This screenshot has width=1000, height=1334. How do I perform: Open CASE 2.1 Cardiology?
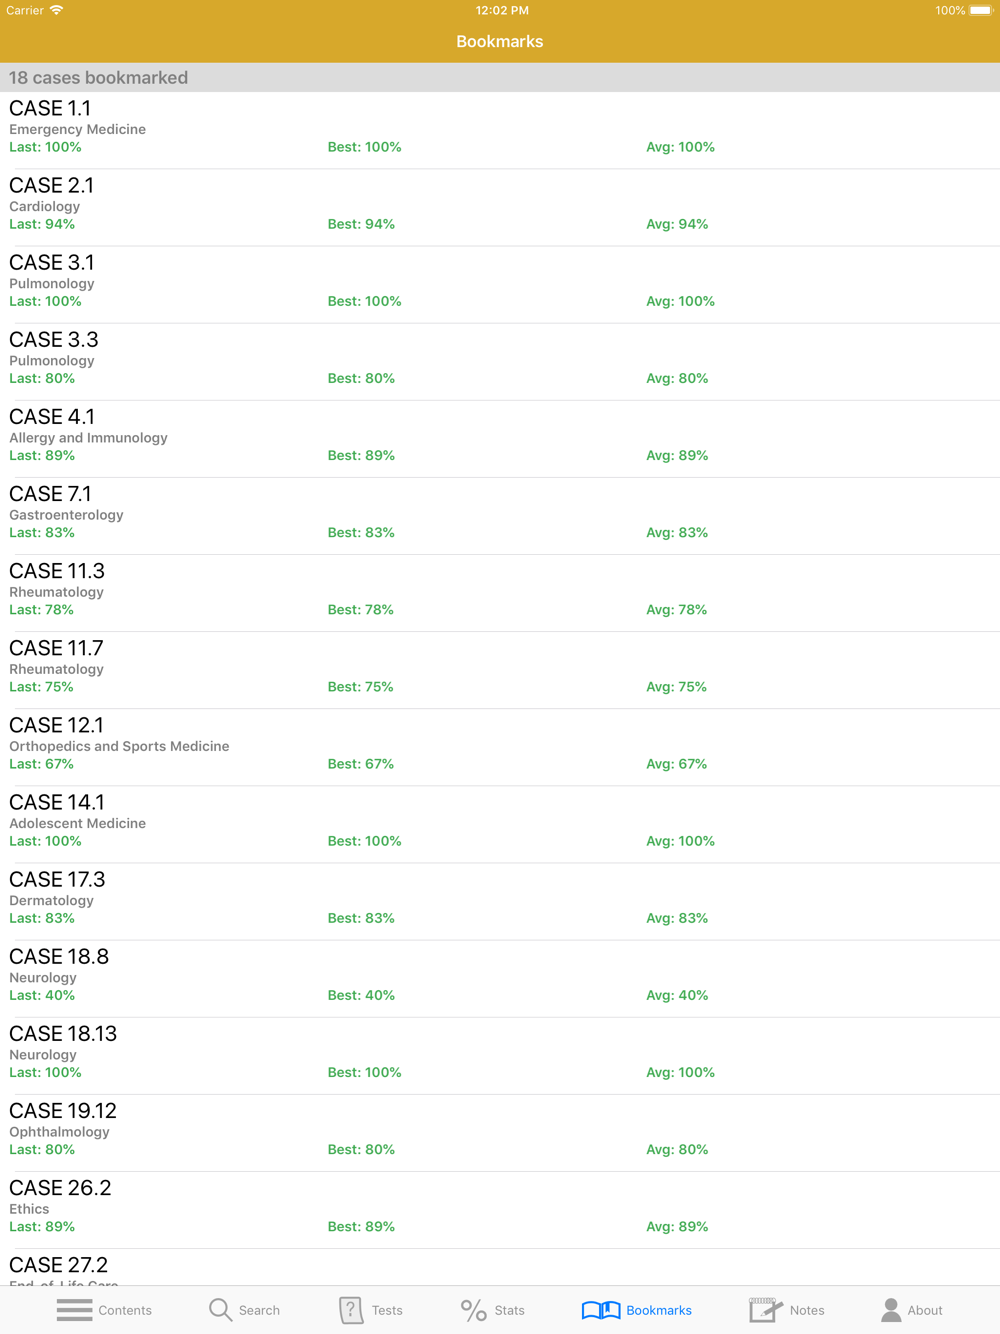pyautogui.click(x=500, y=207)
